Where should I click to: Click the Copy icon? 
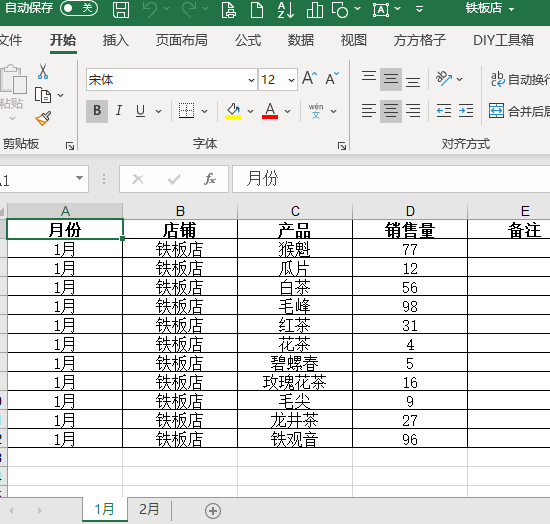point(43,95)
